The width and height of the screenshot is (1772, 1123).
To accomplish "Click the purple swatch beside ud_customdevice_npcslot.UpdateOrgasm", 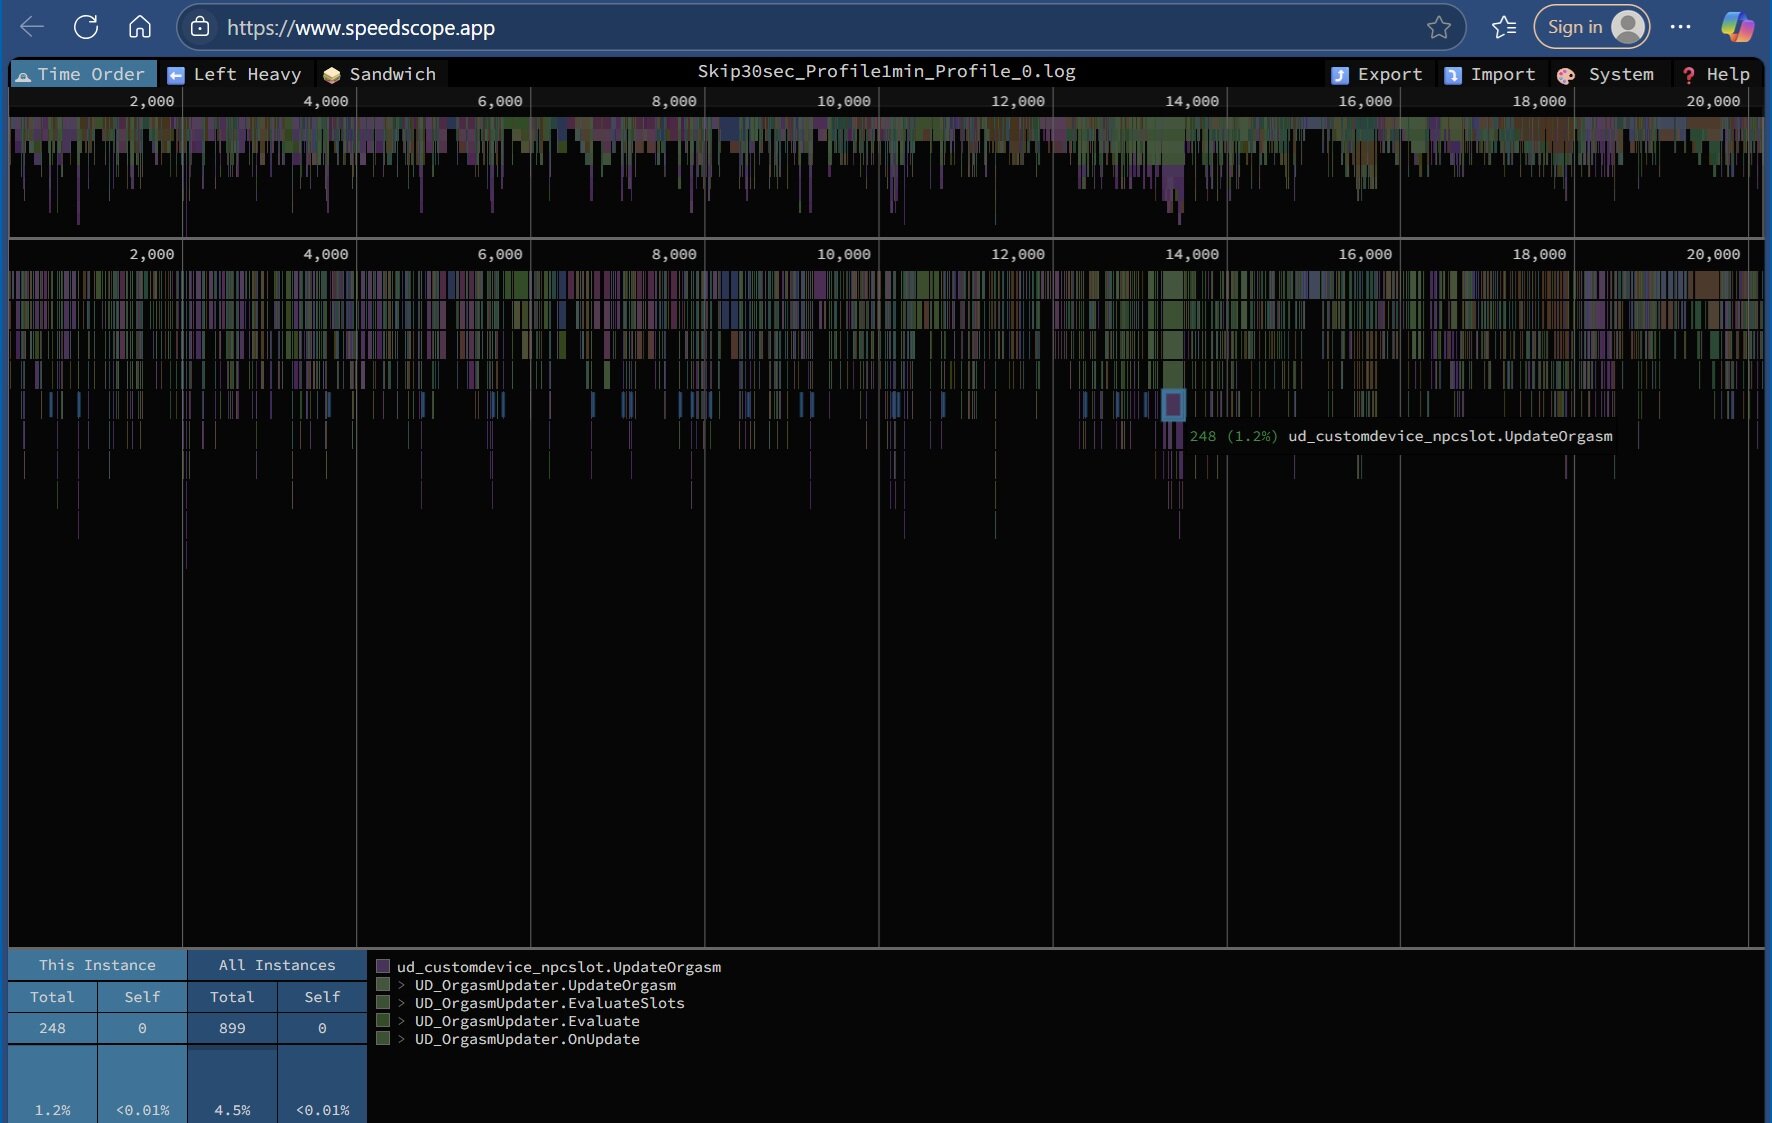I will point(384,966).
